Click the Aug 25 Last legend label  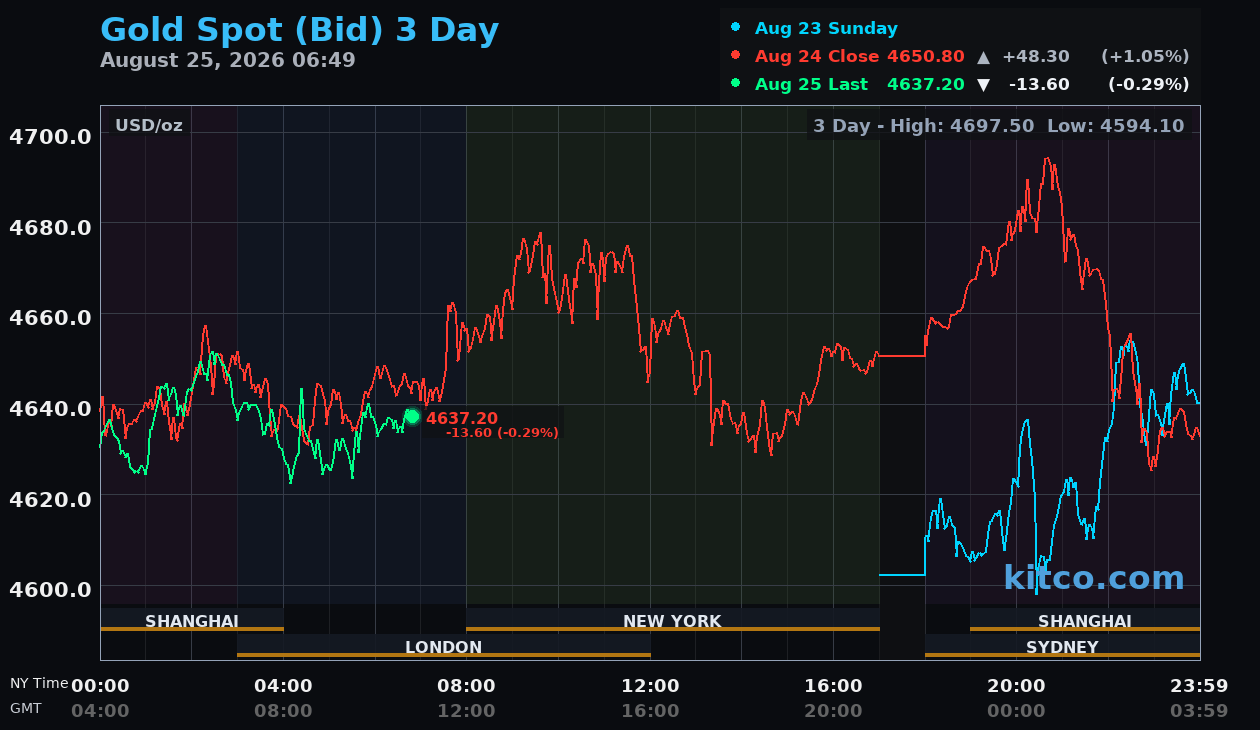tap(811, 84)
